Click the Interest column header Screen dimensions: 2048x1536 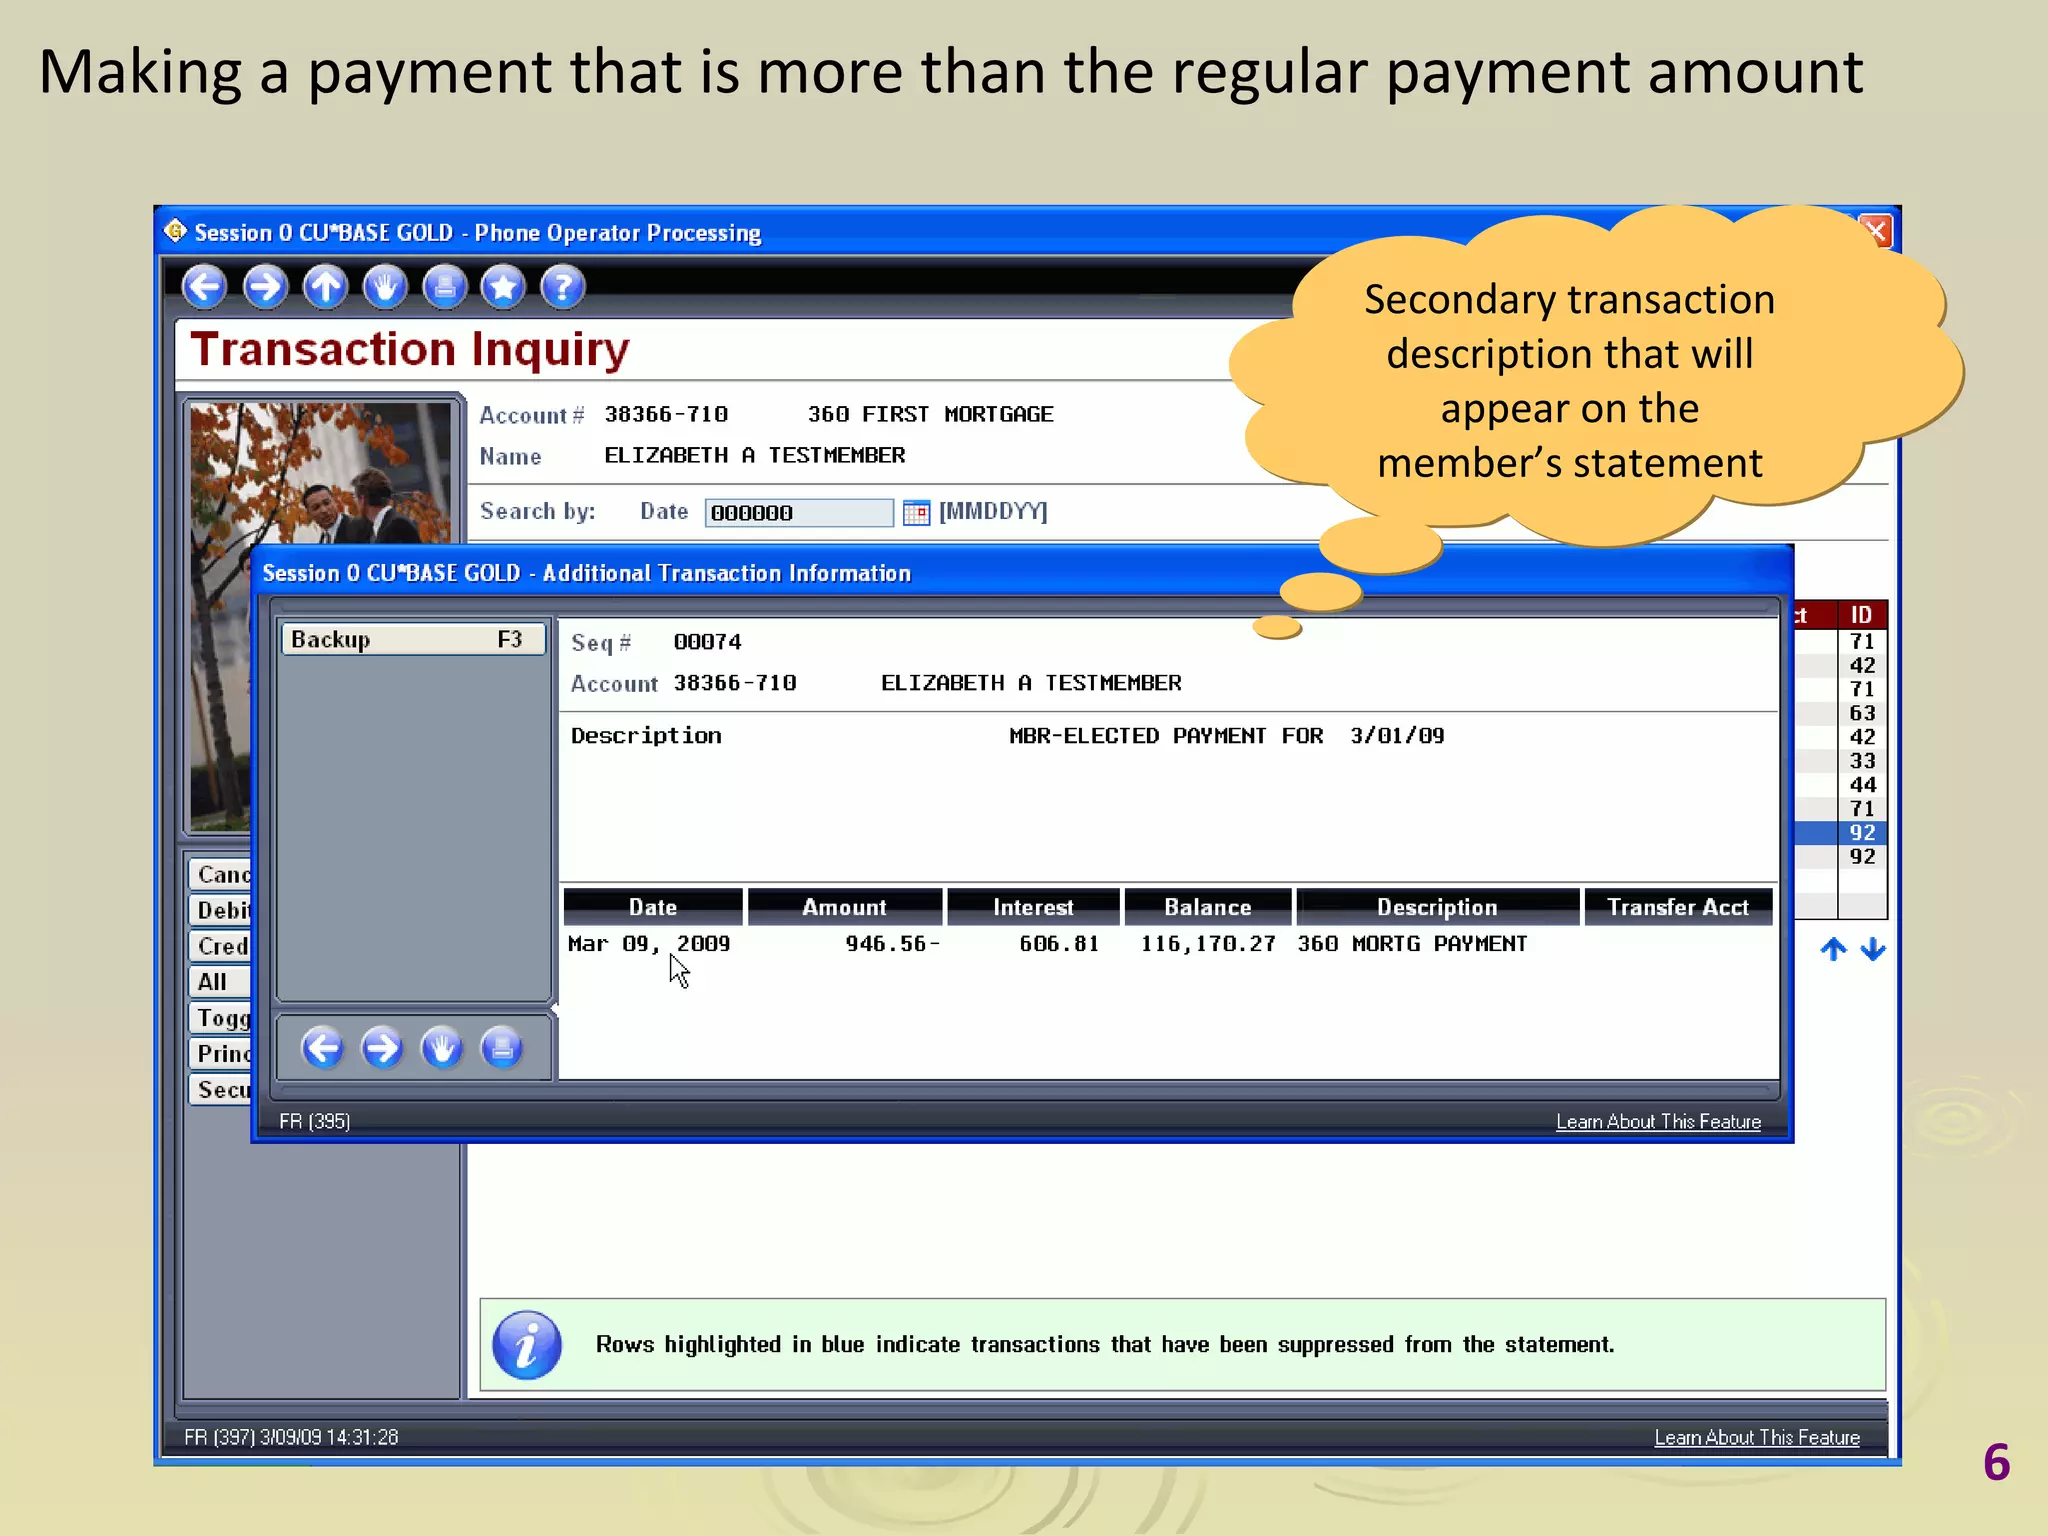pos(1033,907)
